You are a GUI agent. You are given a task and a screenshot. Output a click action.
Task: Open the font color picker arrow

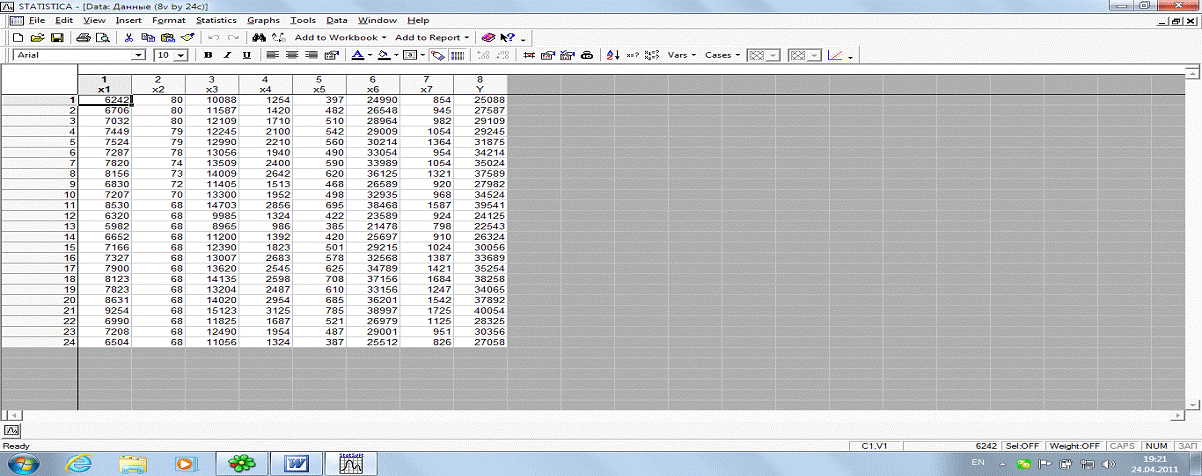point(369,55)
